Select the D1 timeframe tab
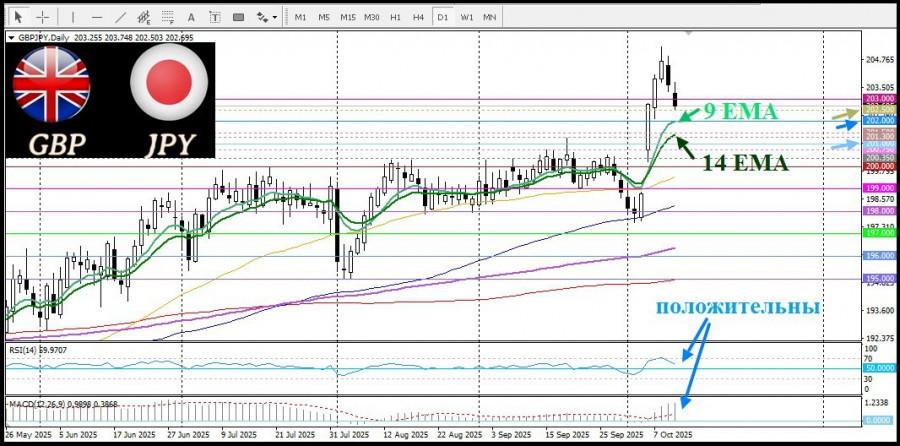 click(x=442, y=17)
